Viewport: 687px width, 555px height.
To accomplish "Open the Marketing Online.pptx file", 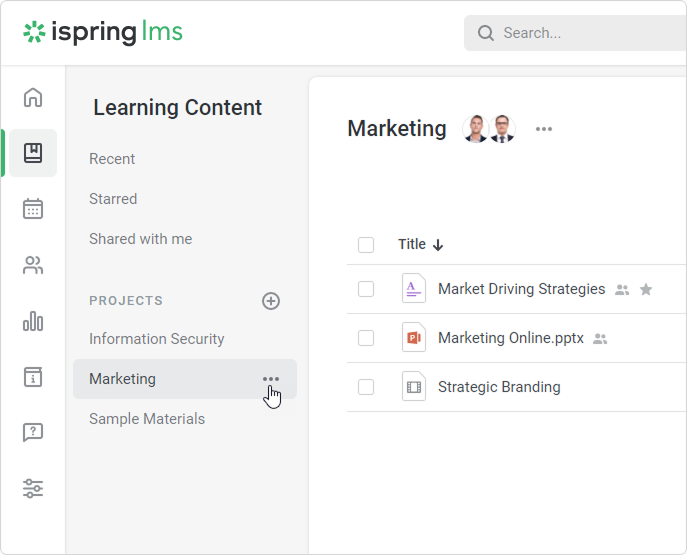I will 510,338.
